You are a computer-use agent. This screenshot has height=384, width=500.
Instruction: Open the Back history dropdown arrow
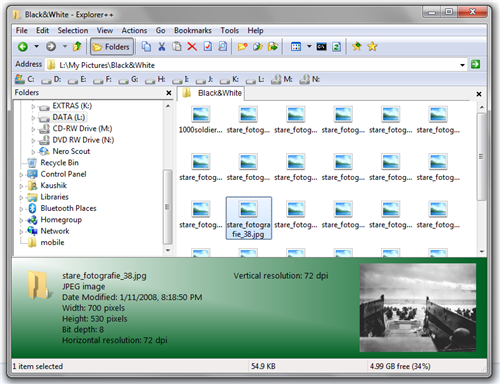pos(36,46)
